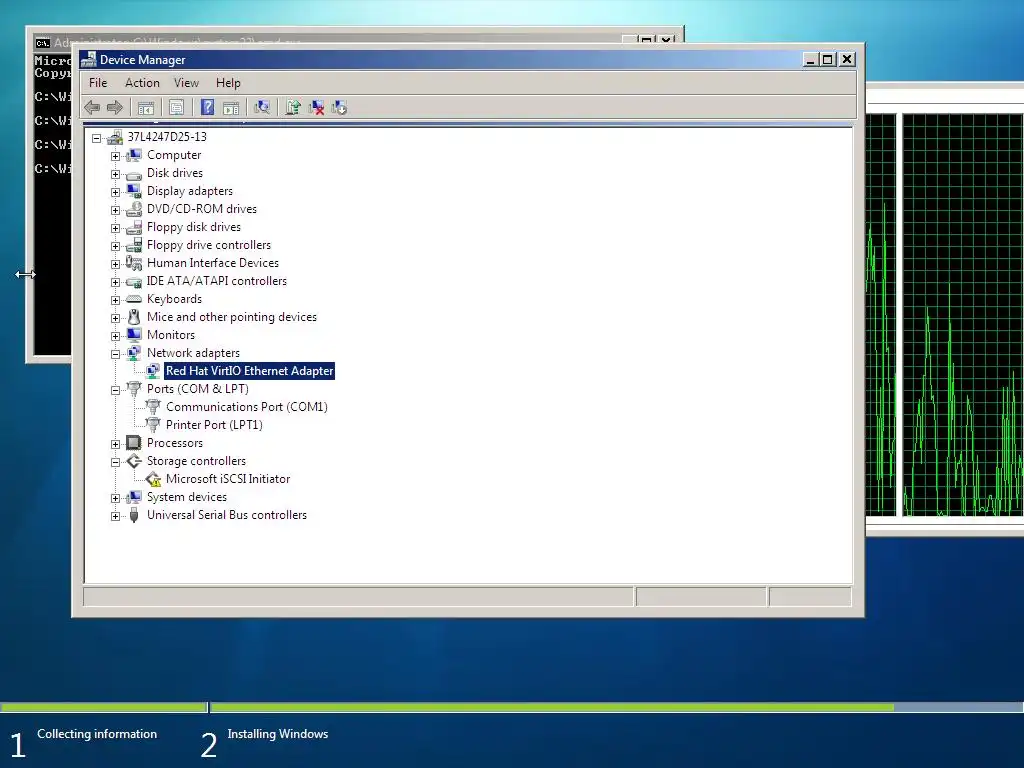The width and height of the screenshot is (1024, 768).
Task: Click the Installing Windows progress bar
Action: tap(616, 707)
